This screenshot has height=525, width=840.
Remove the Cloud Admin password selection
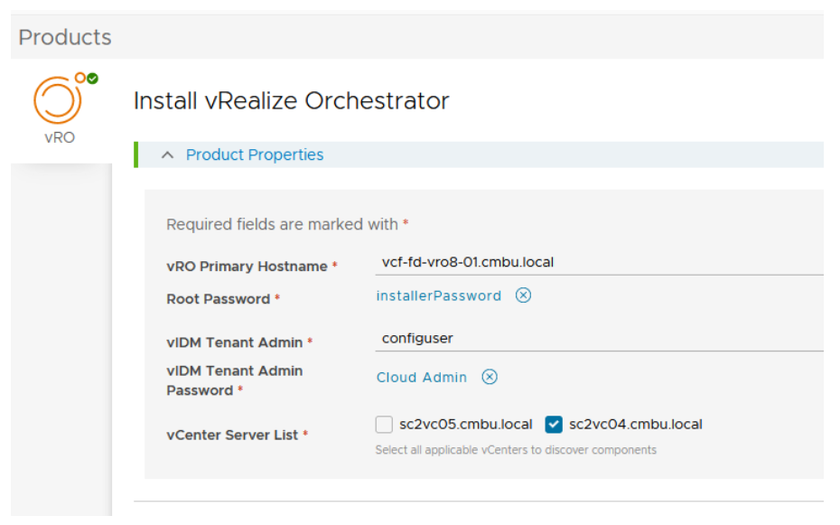(x=489, y=377)
